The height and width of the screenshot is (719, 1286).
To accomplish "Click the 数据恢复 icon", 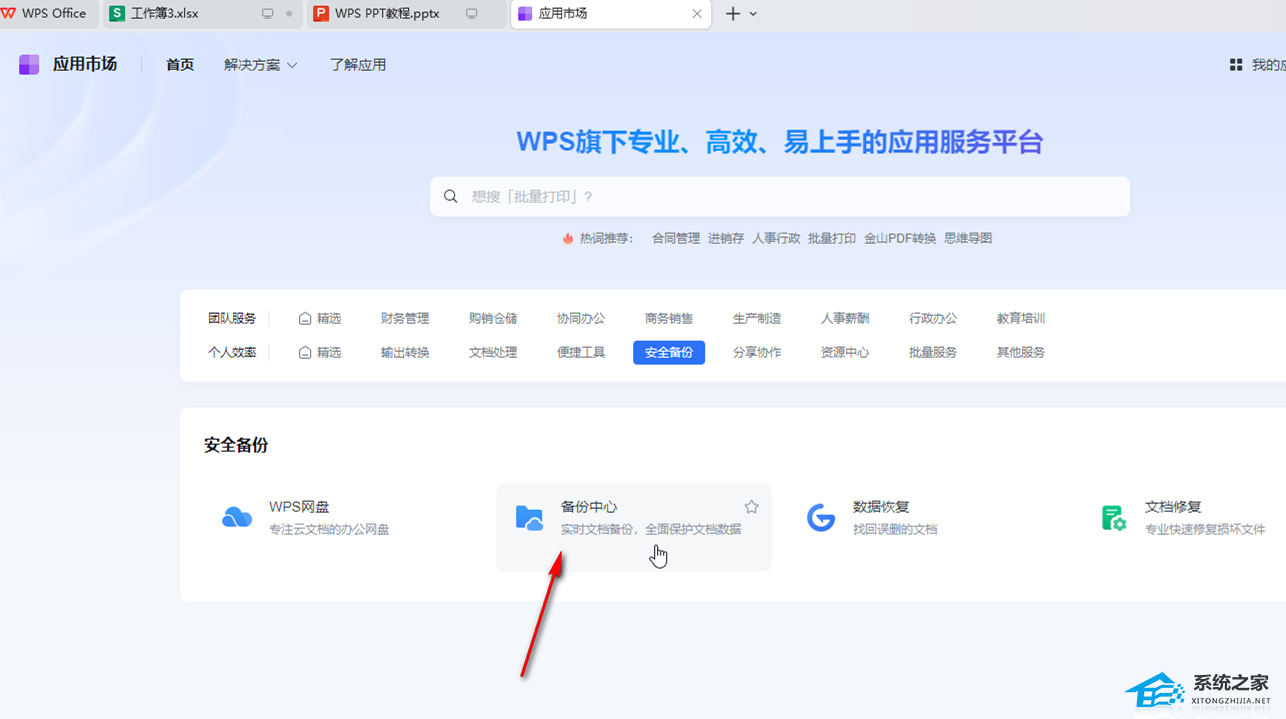I will (x=821, y=518).
